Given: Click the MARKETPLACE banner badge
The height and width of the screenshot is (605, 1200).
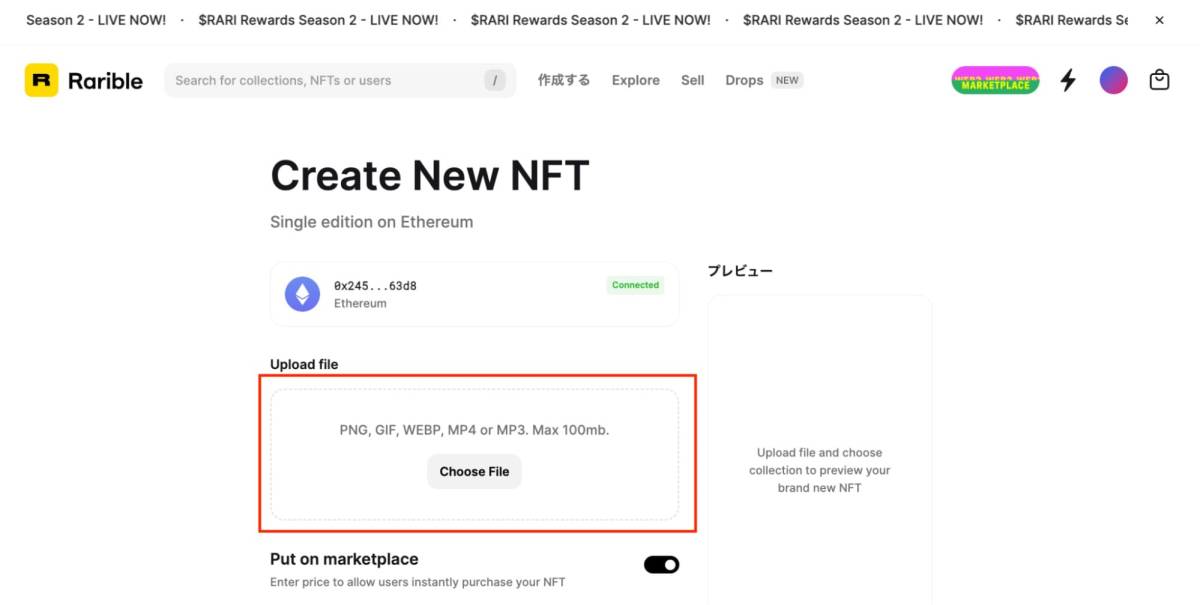Looking at the screenshot, I should coord(994,80).
